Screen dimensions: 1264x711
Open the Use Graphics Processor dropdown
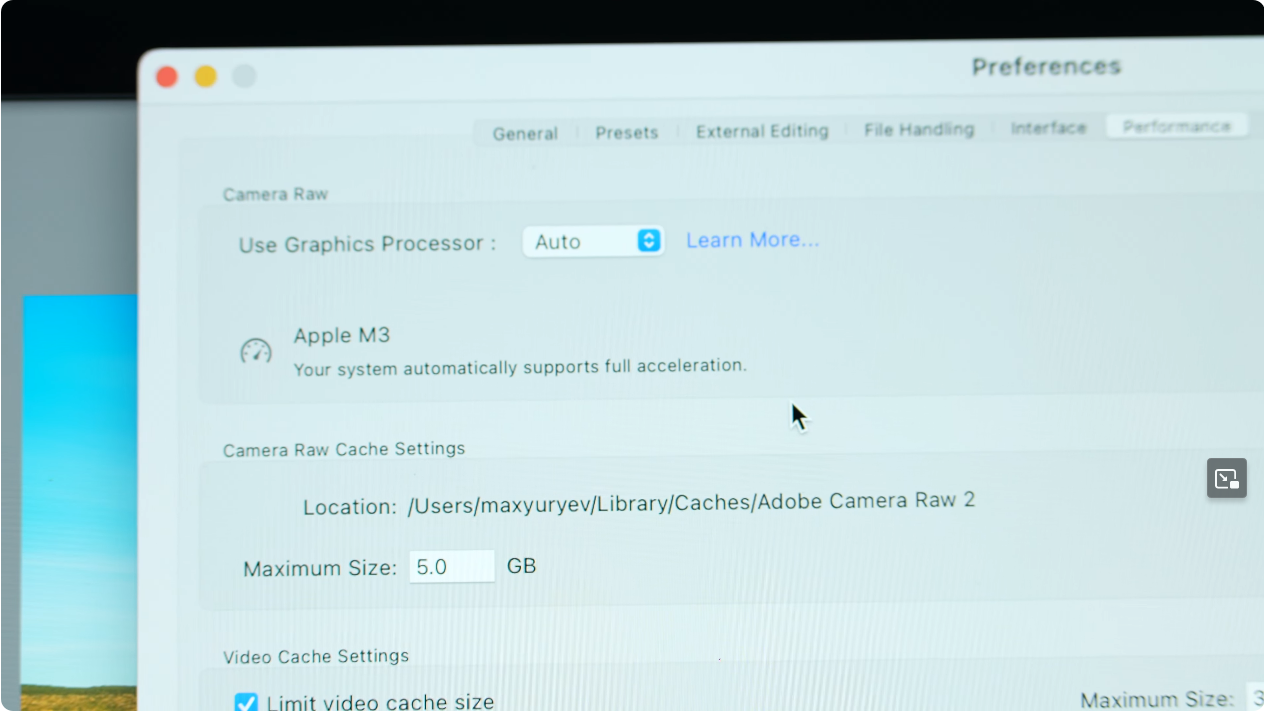tap(593, 241)
